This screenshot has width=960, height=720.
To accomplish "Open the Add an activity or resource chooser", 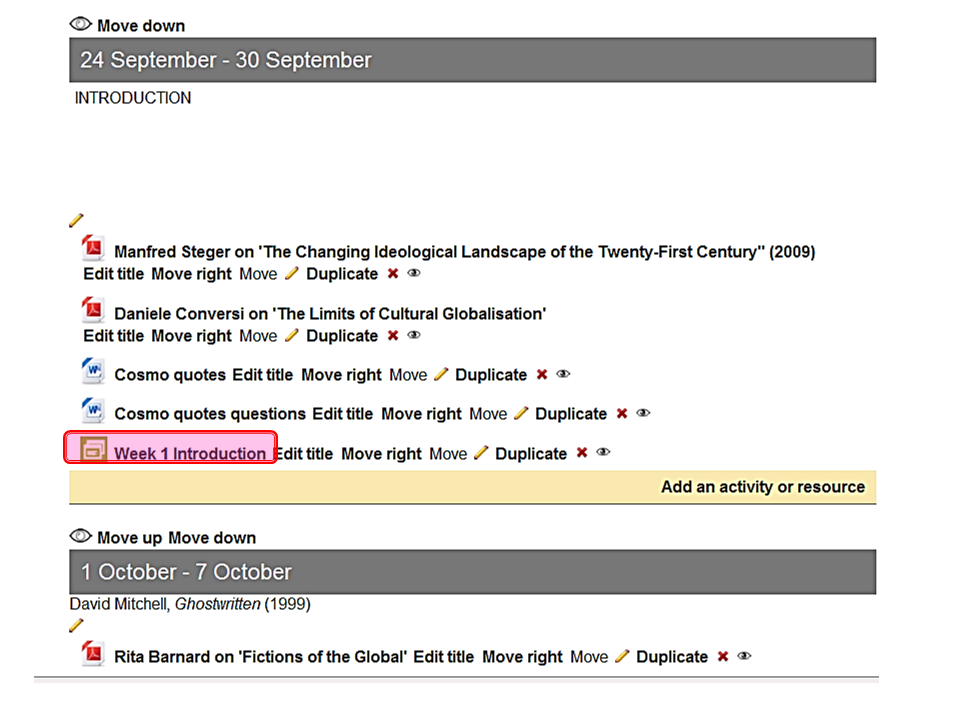I will pyautogui.click(x=762, y=487).
